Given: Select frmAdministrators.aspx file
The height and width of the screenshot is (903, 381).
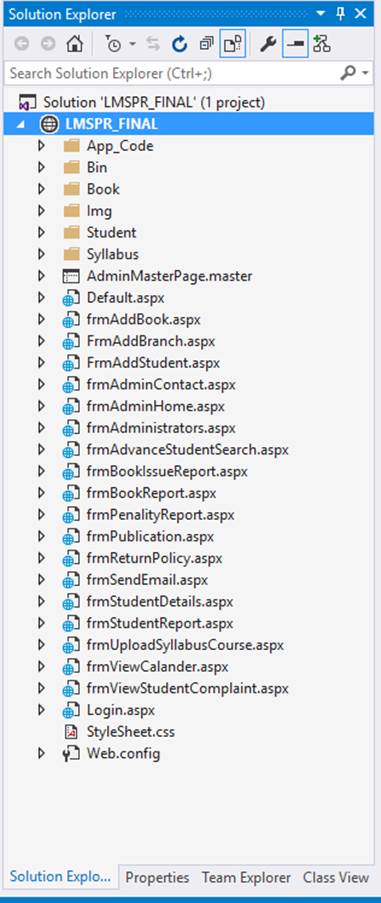Looking at the screenshot, I should tap(161, 428).
